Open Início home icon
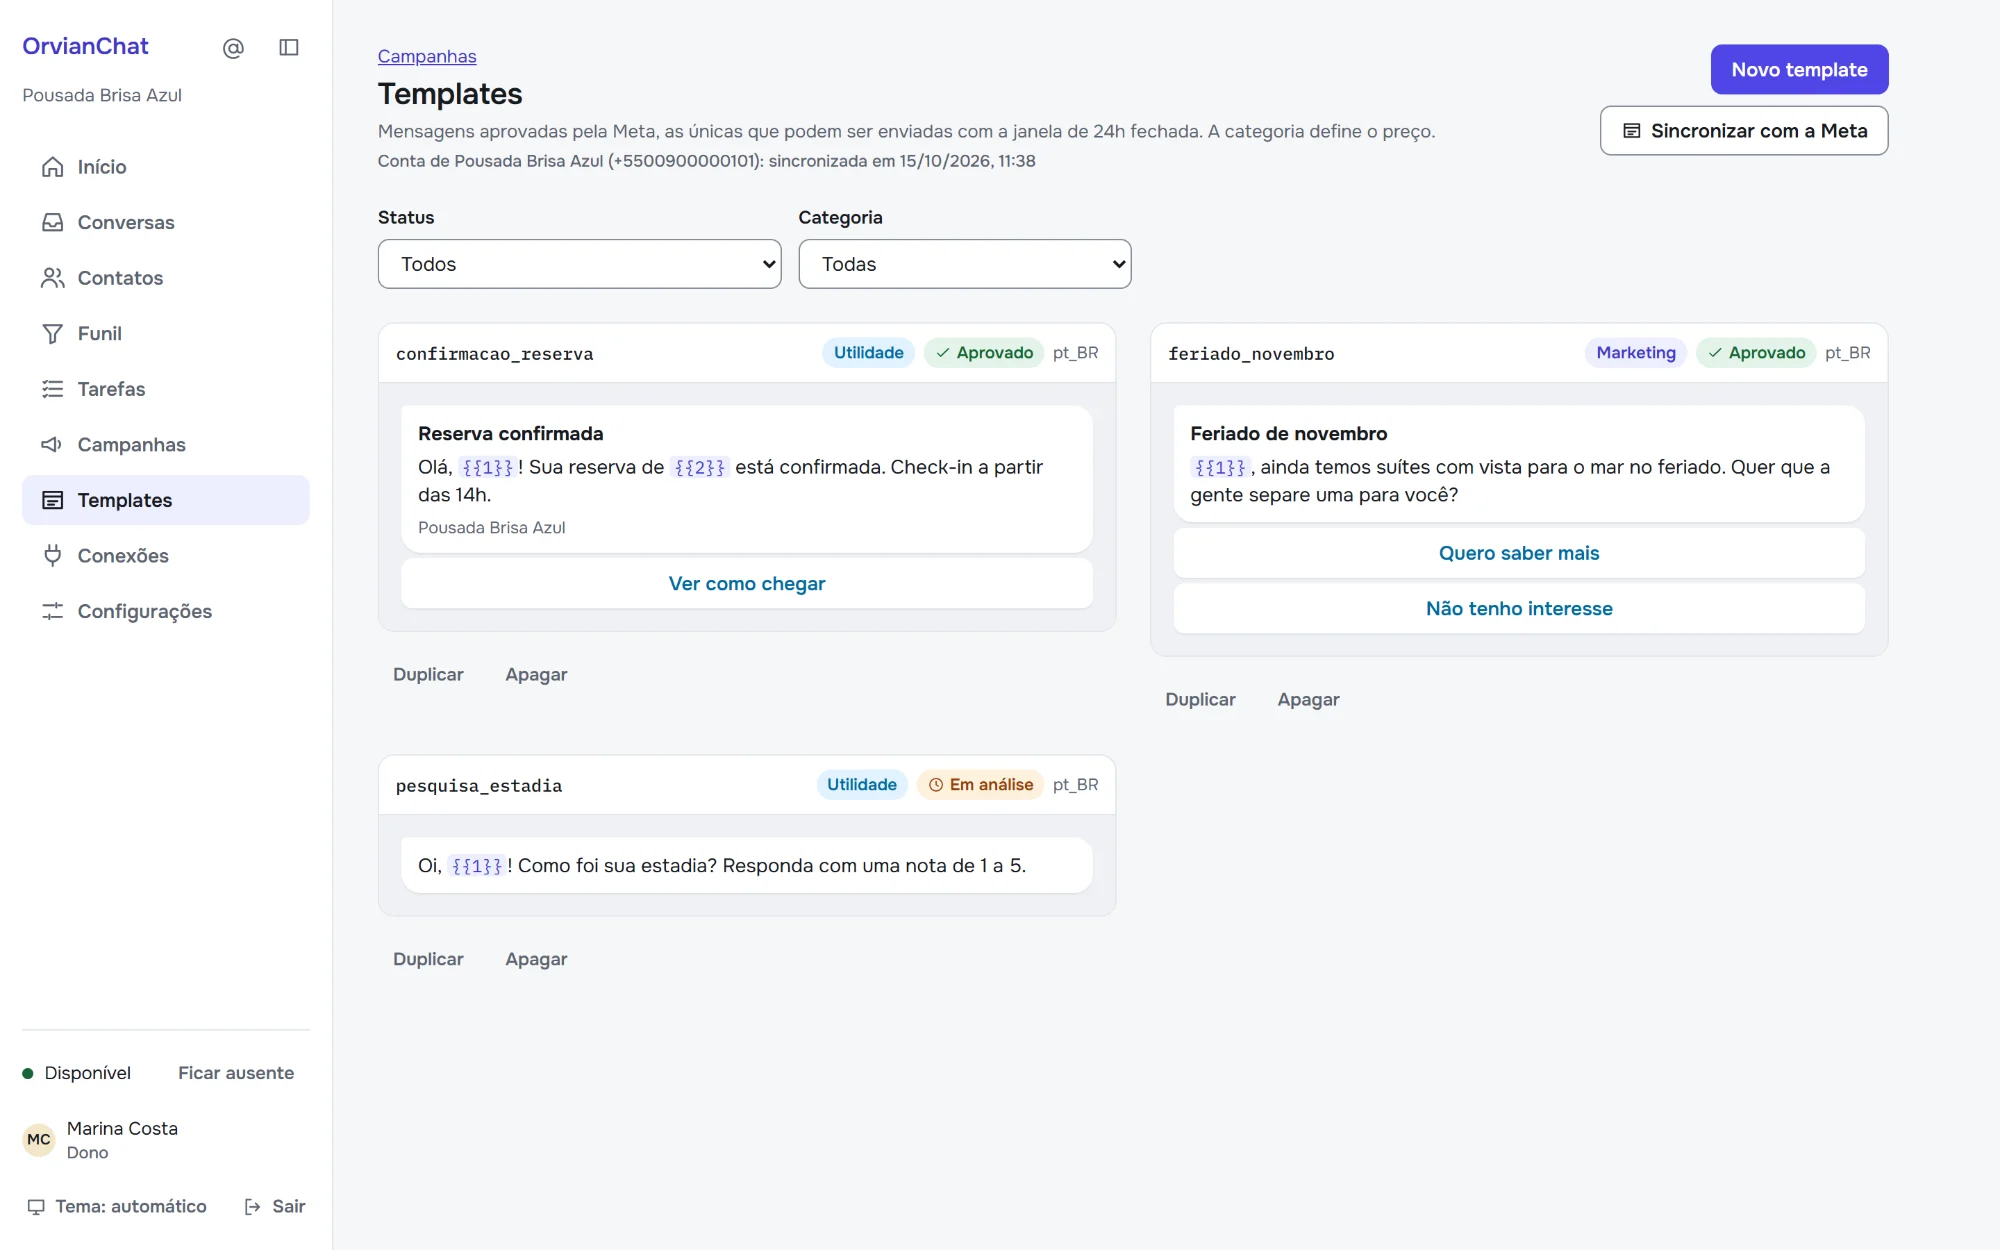The width and height of the screenshot is (2000, 1250). 53,167
